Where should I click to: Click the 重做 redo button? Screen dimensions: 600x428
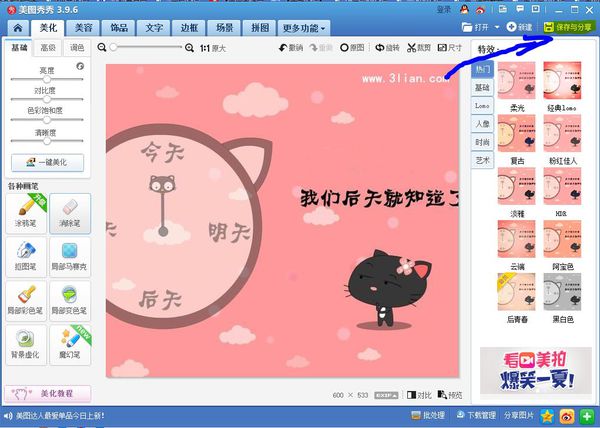pyautogui.click(x=321, y=48)
